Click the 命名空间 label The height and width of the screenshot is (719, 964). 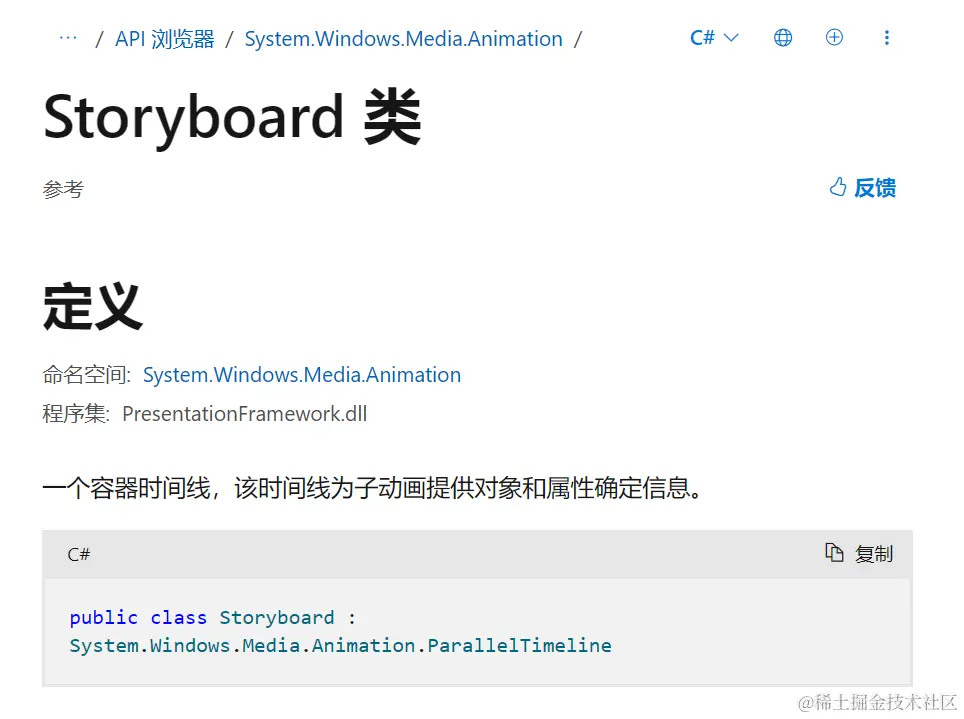(x=87, y=375)
